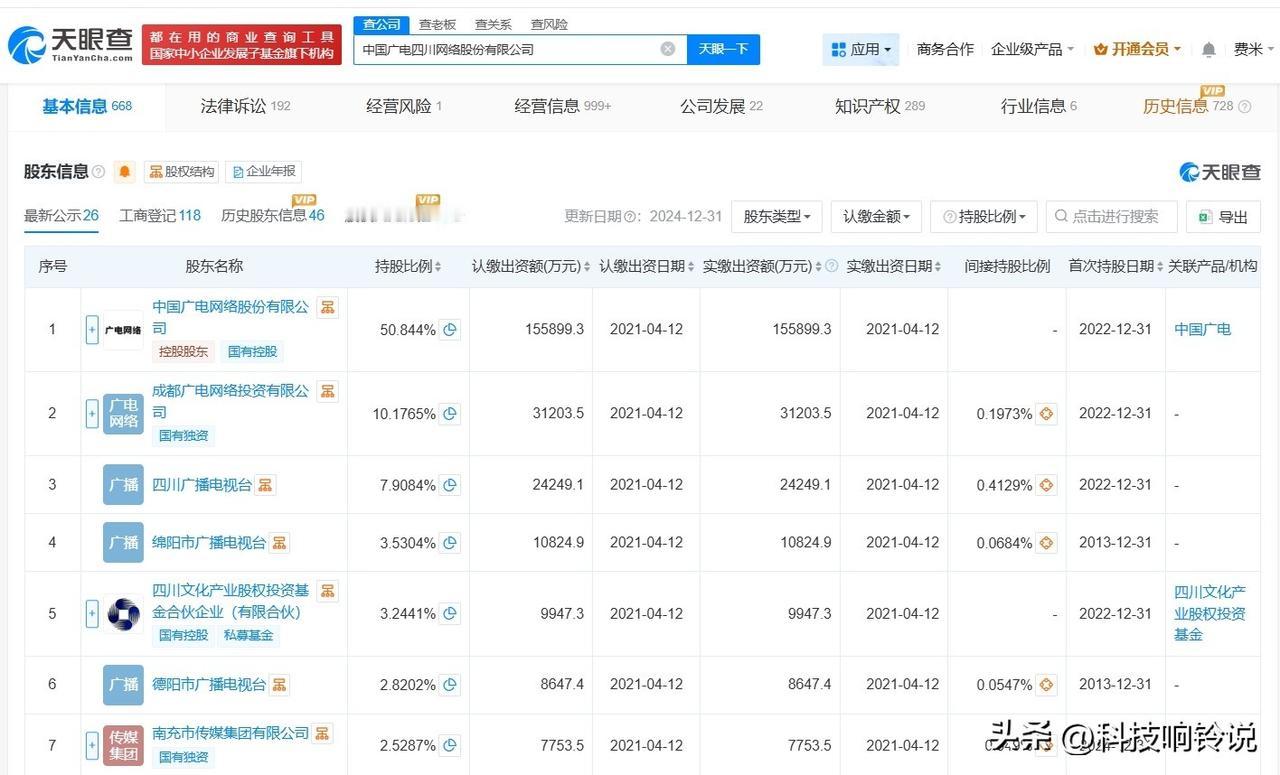Click pie chart icon next to 7.9084%
The width and height of the screenshot is (1280, 775).
450,485
